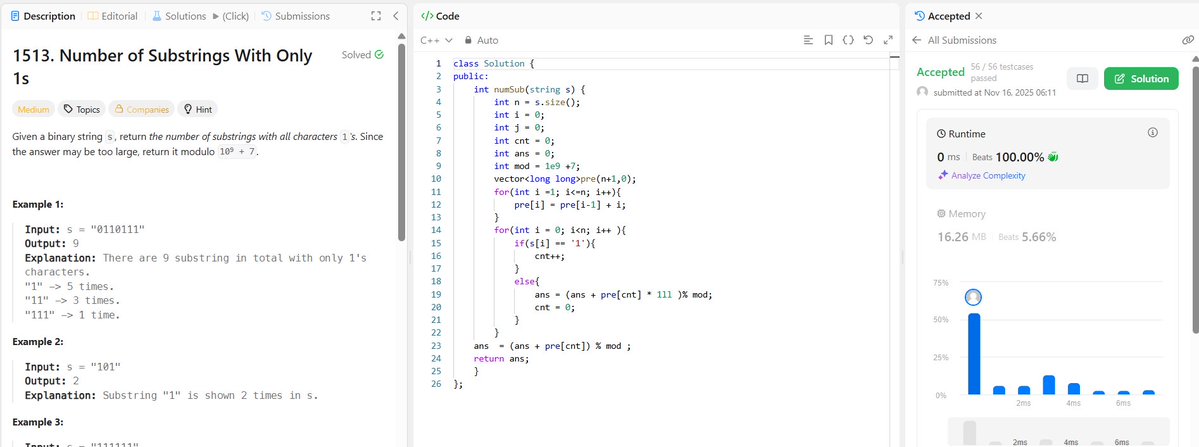Click the Auto lock indicator
This screenshot has height=447, width=1199.
(x=481, y=40)
